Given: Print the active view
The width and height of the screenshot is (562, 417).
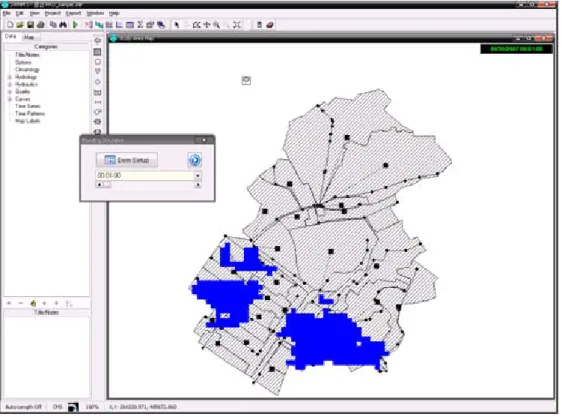Looking at the screenshot, I should (41, 25).
